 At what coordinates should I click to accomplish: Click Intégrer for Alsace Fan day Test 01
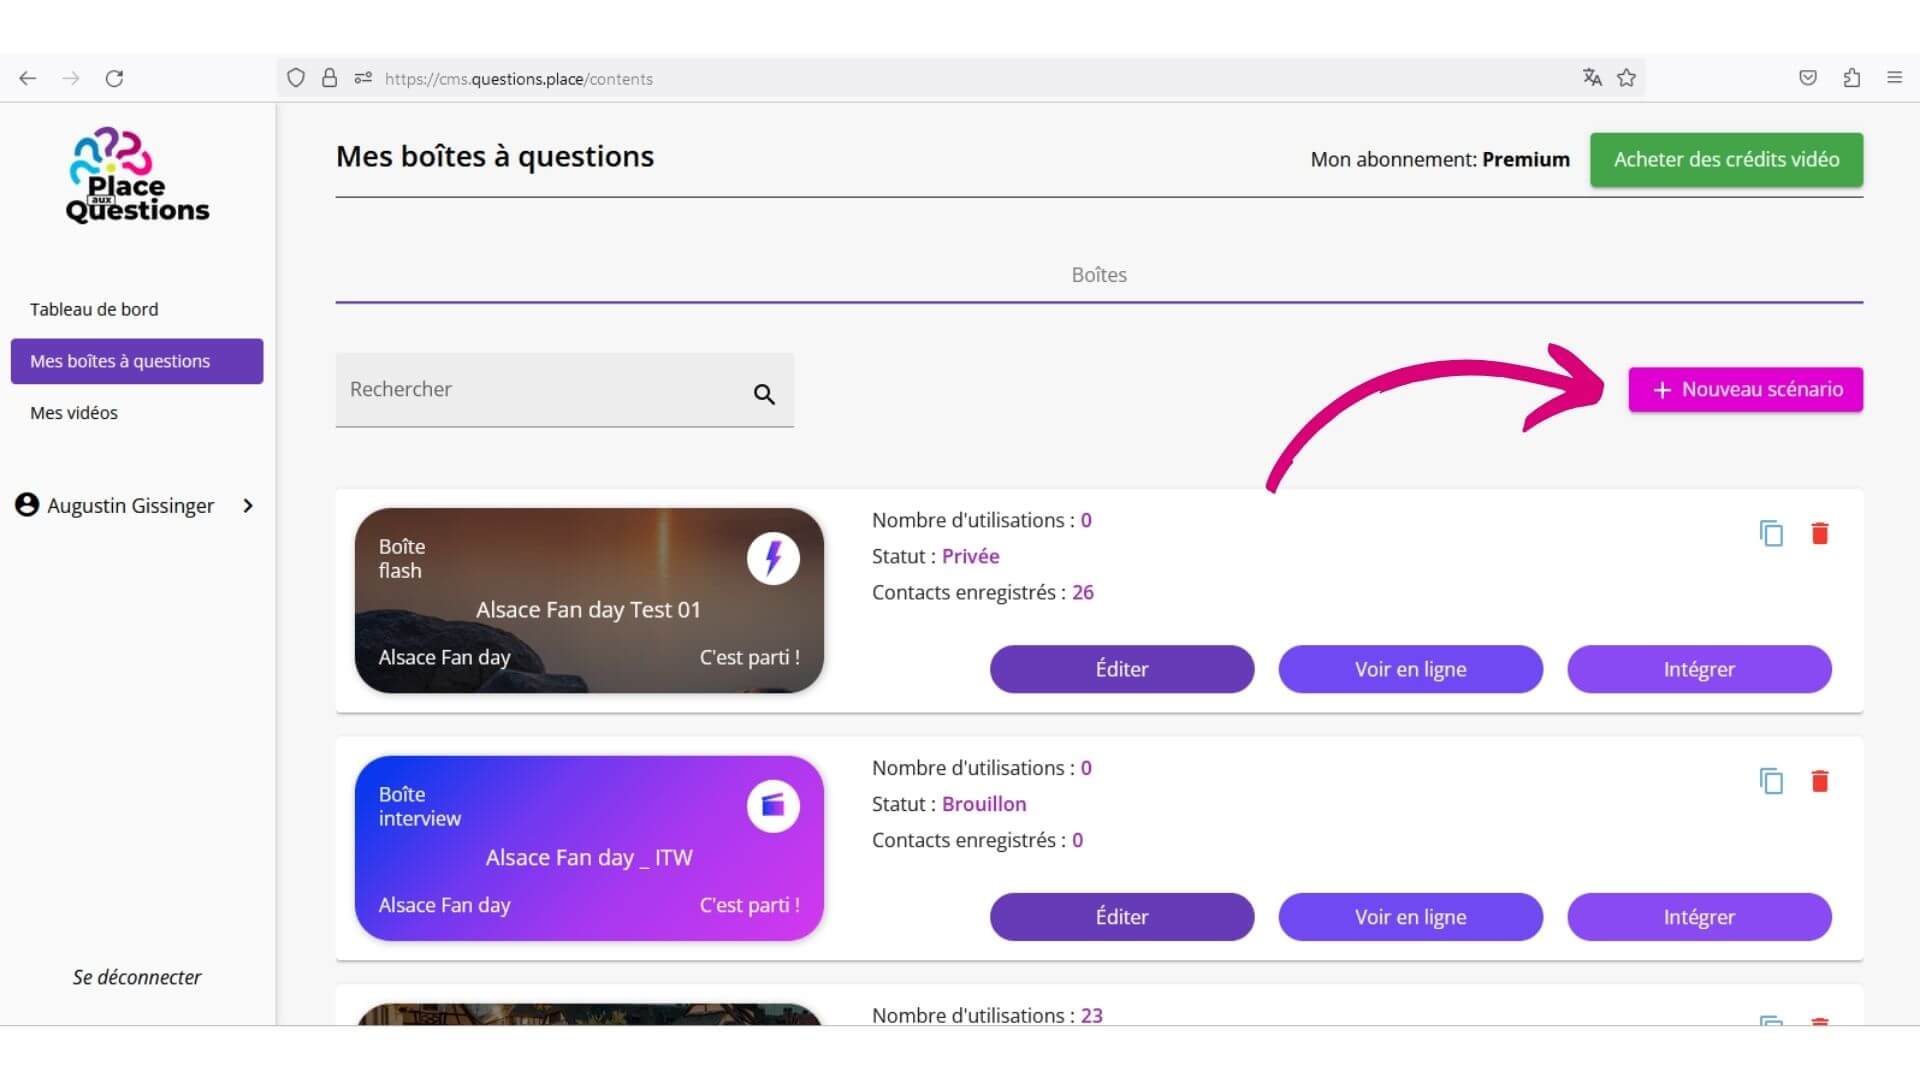(1699, 669)
